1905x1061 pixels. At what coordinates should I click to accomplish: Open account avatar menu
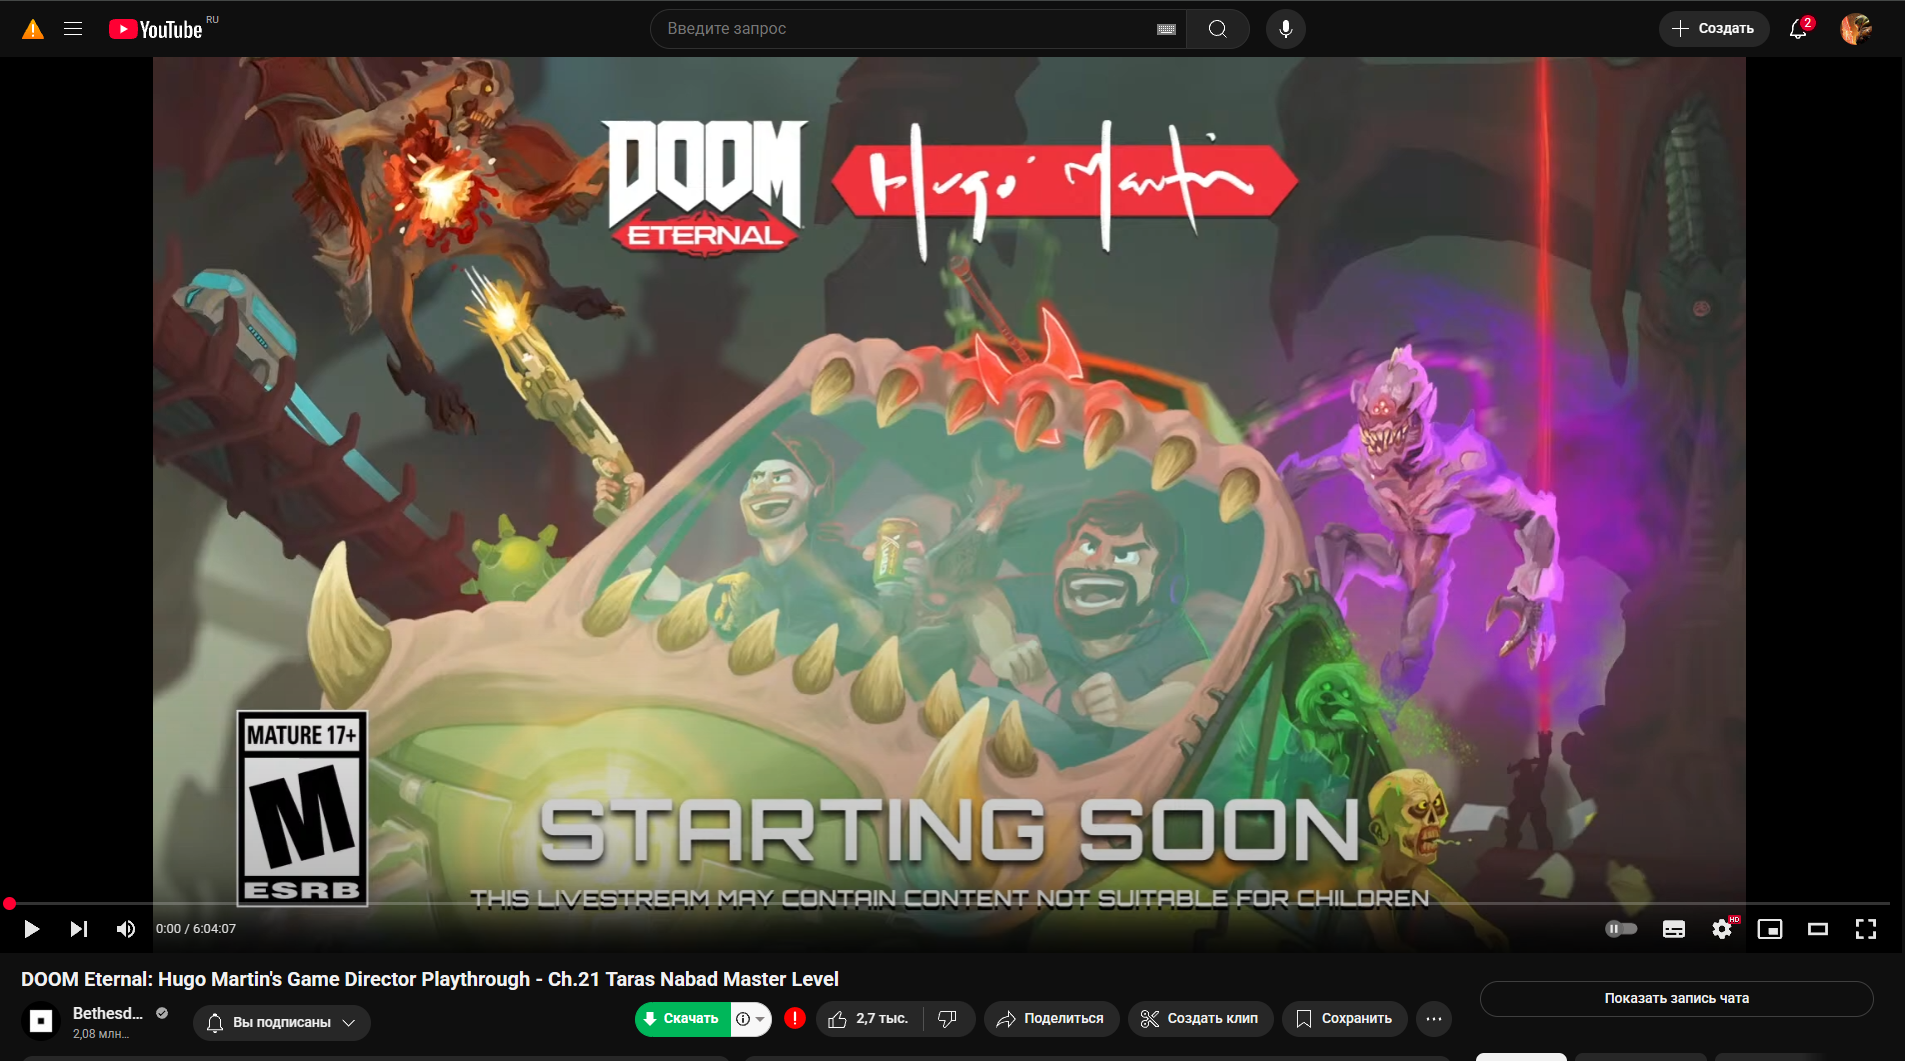[x=1856, y=29]
